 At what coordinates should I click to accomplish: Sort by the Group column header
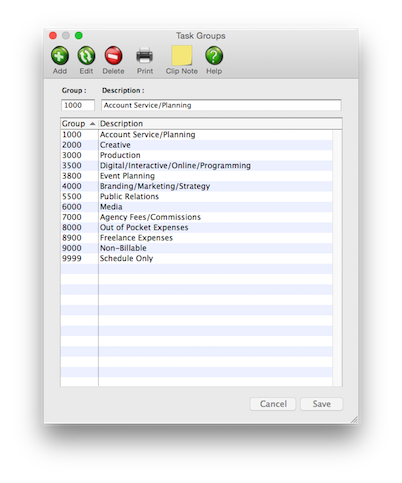(x=79, y=124)
